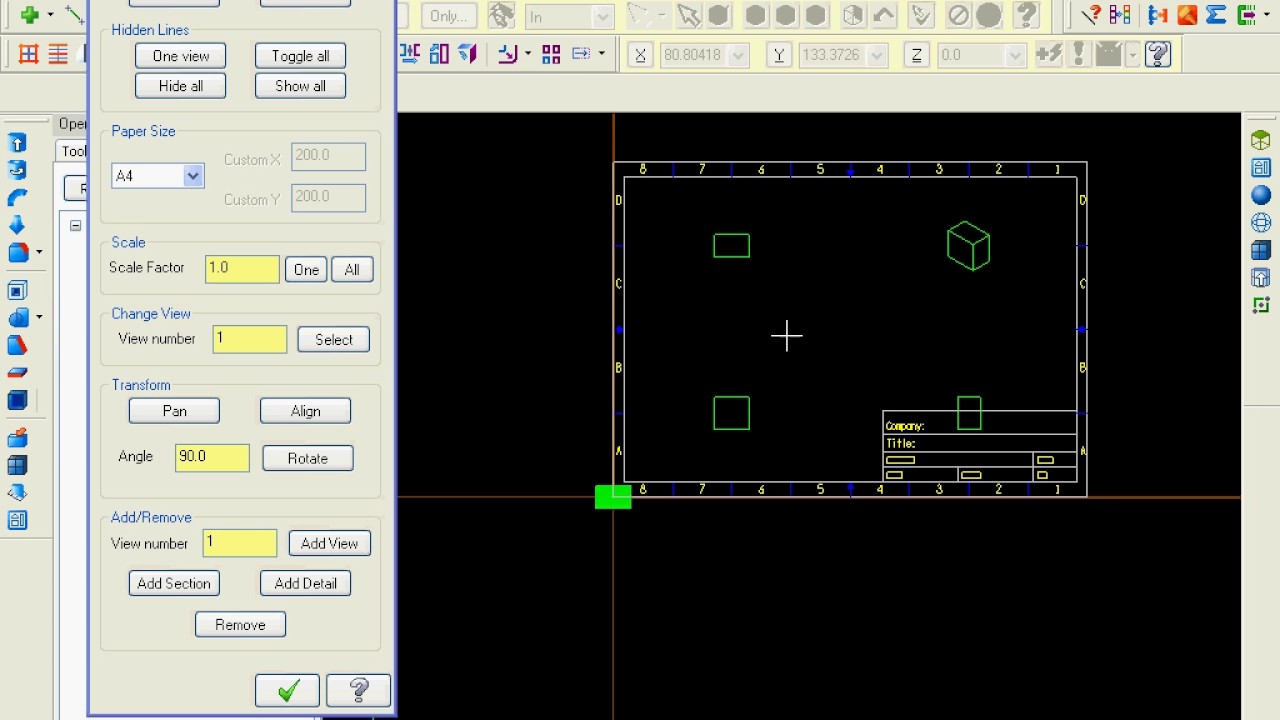Click the Hide all button
This screenshot has width=1280, height=720.
click(181, 86)
